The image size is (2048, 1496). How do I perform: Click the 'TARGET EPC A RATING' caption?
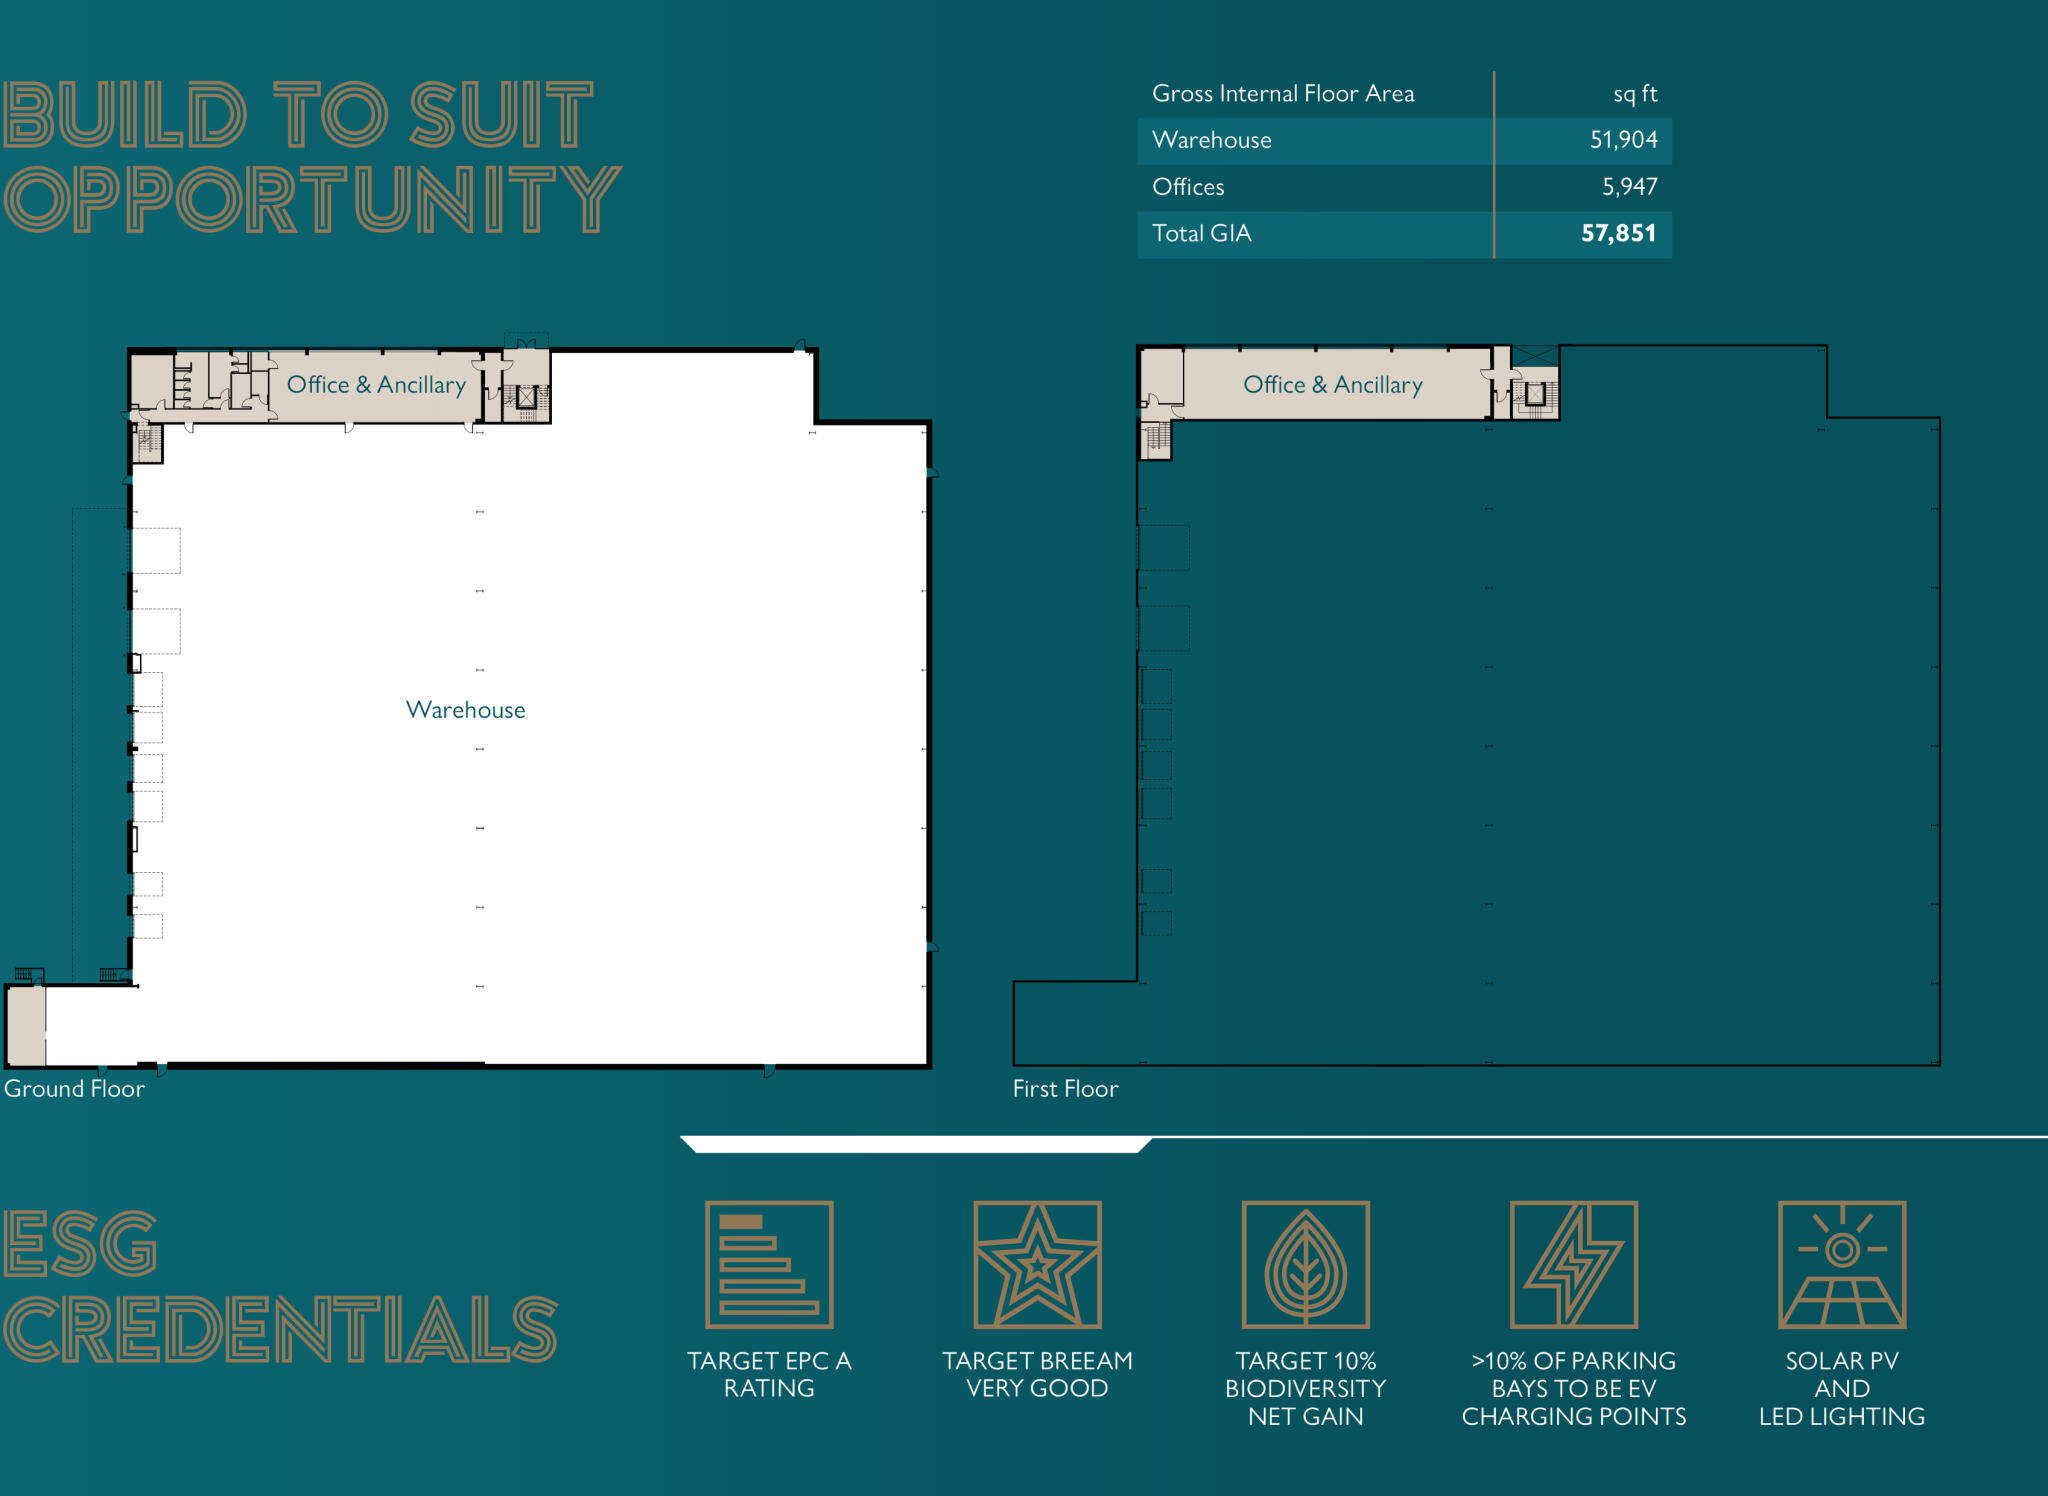click(769, 1374)
